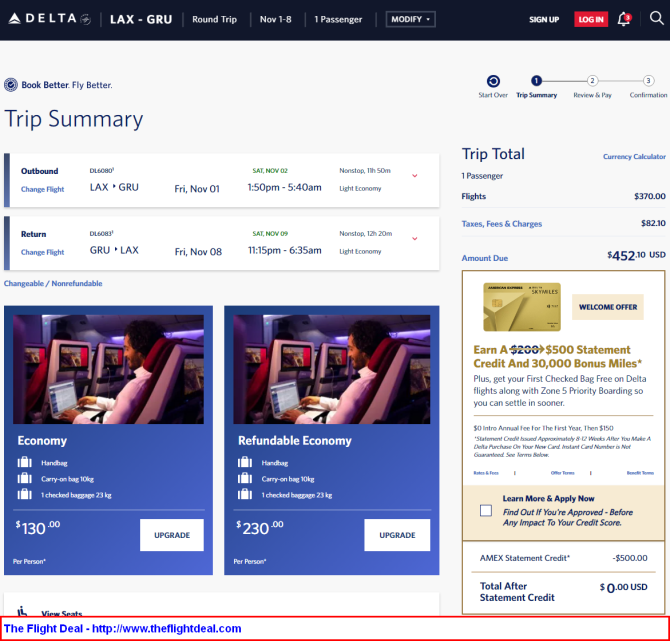The height and width of the screenshot is (641, 670).
Task: Click the LAX - GRU route text
Action: click(x=141, y=19)
